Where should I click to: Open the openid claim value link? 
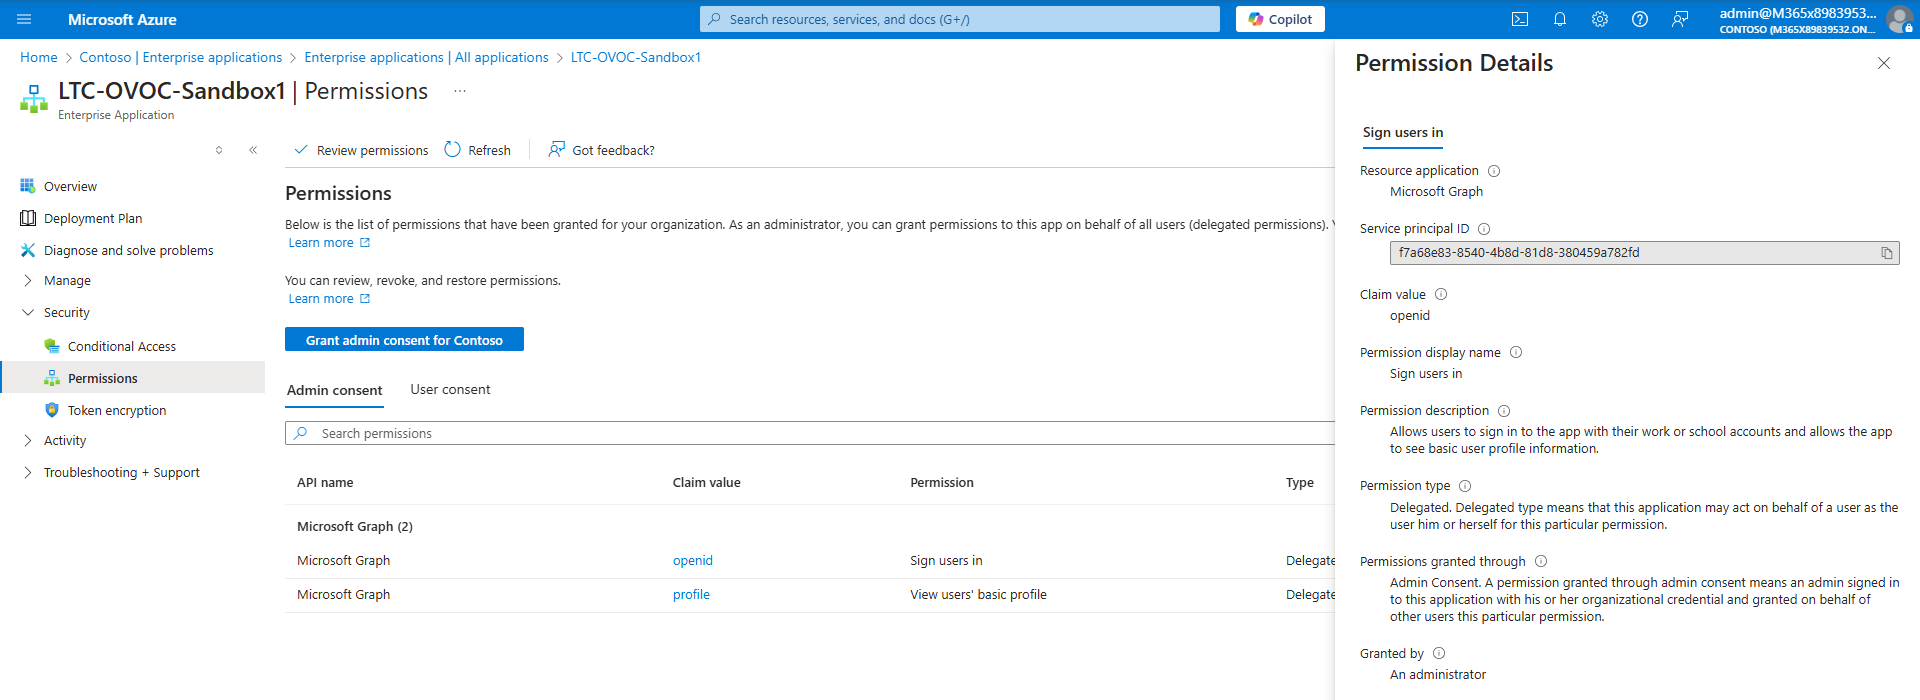693,561
